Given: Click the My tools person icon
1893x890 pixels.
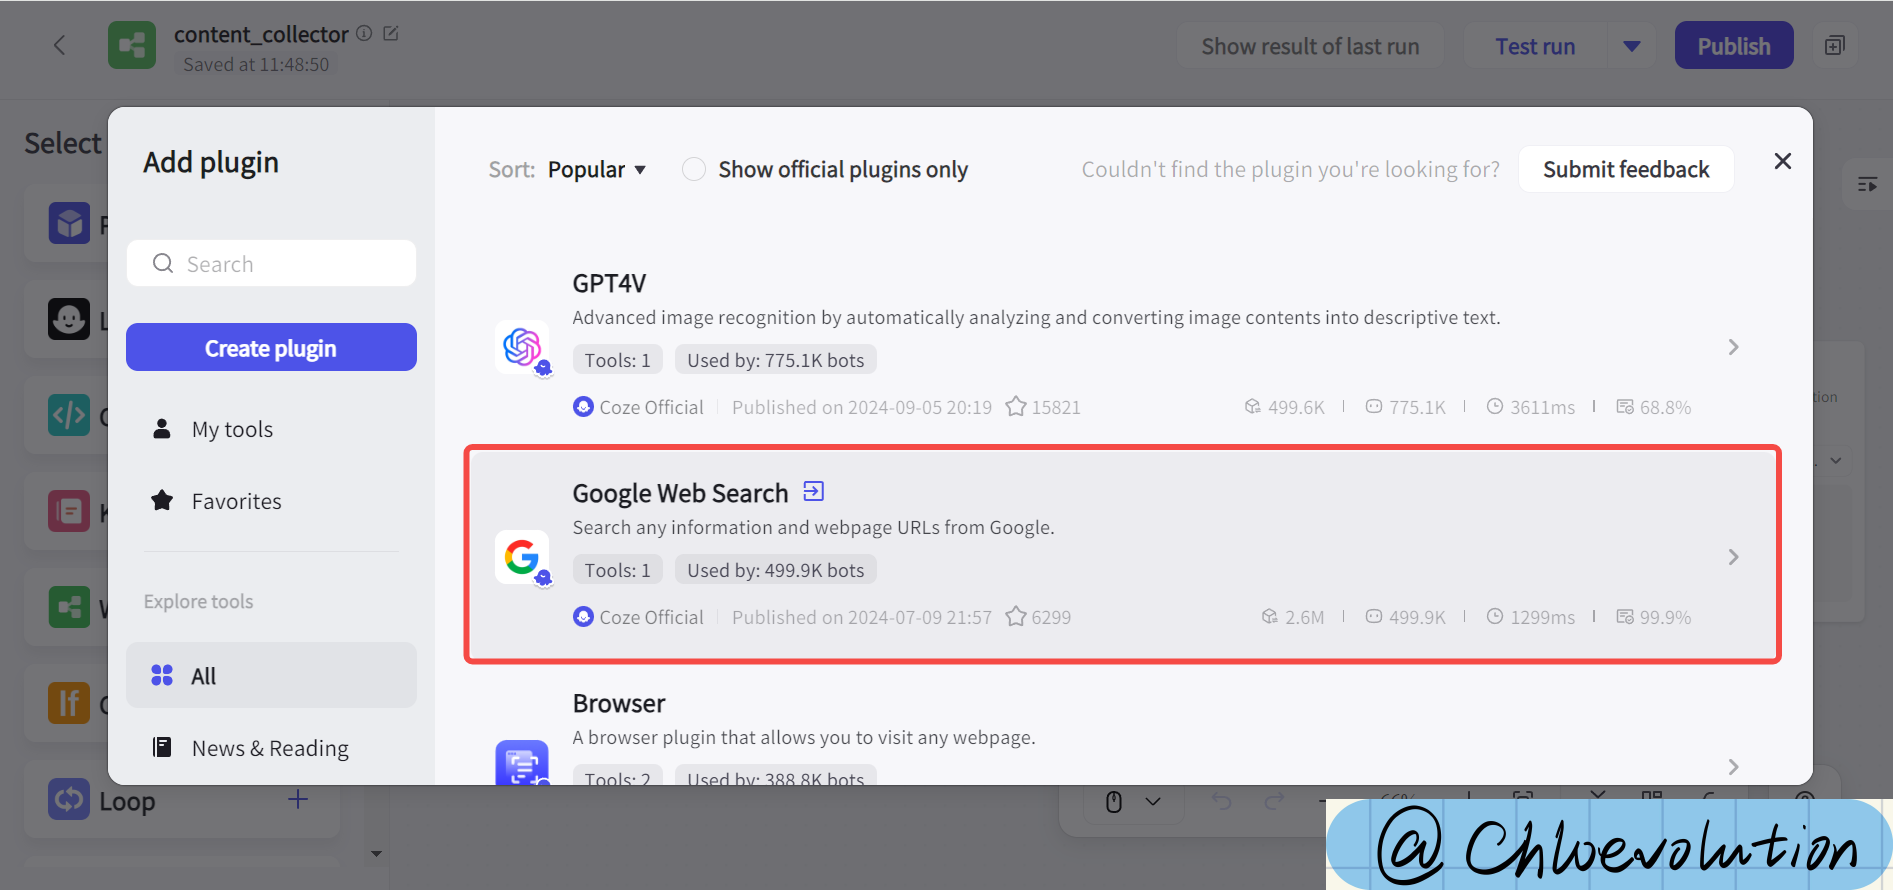Looking at the screenshot, I should pyautogui.click(x=162, y=429).
